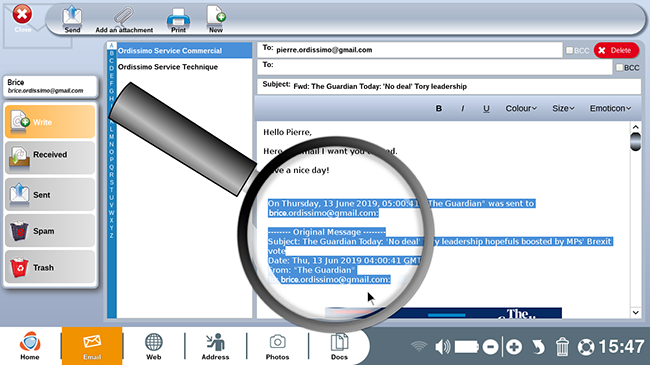
Task: Expand the Colour dropdown
Action: click(x=521, y=109)
